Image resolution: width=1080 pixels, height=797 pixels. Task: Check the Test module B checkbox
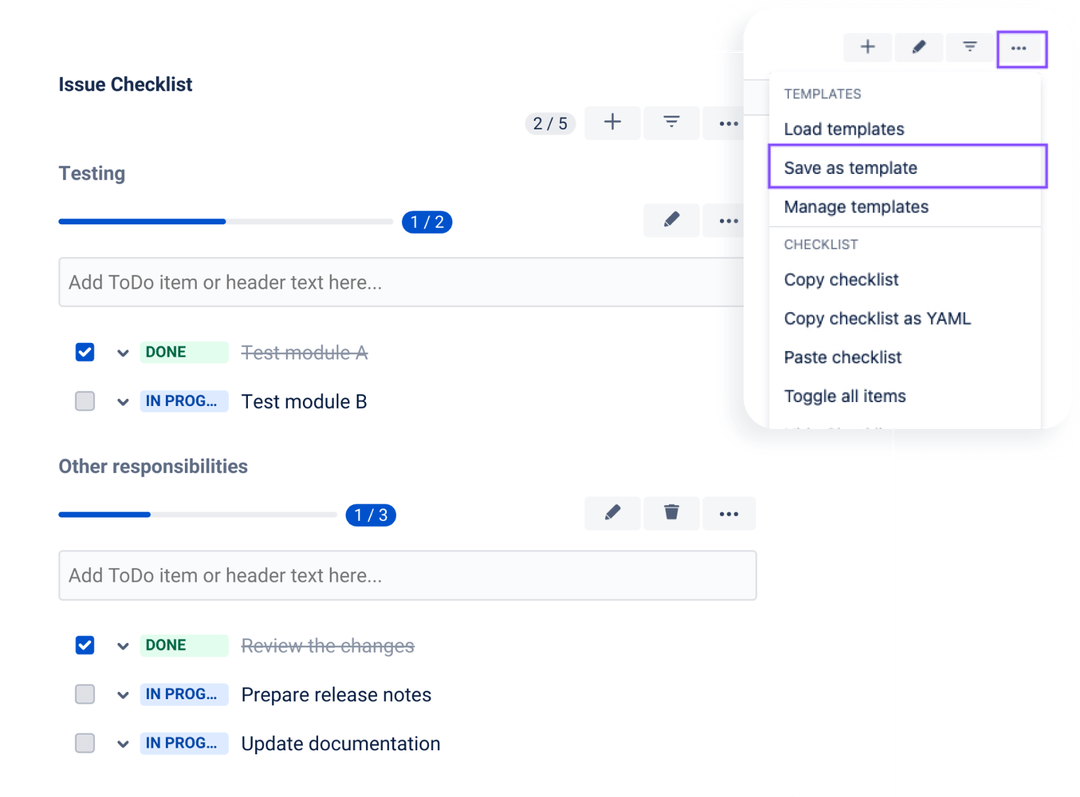coord(85,401)
